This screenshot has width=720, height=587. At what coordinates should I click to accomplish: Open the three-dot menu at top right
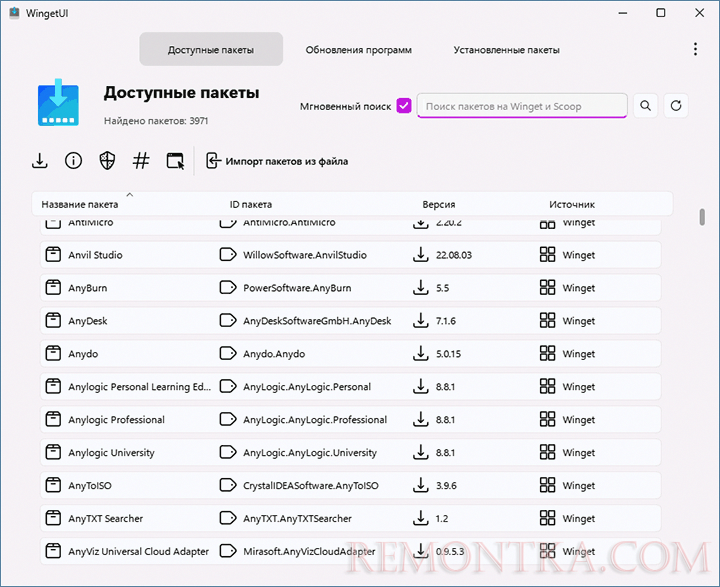696,49
